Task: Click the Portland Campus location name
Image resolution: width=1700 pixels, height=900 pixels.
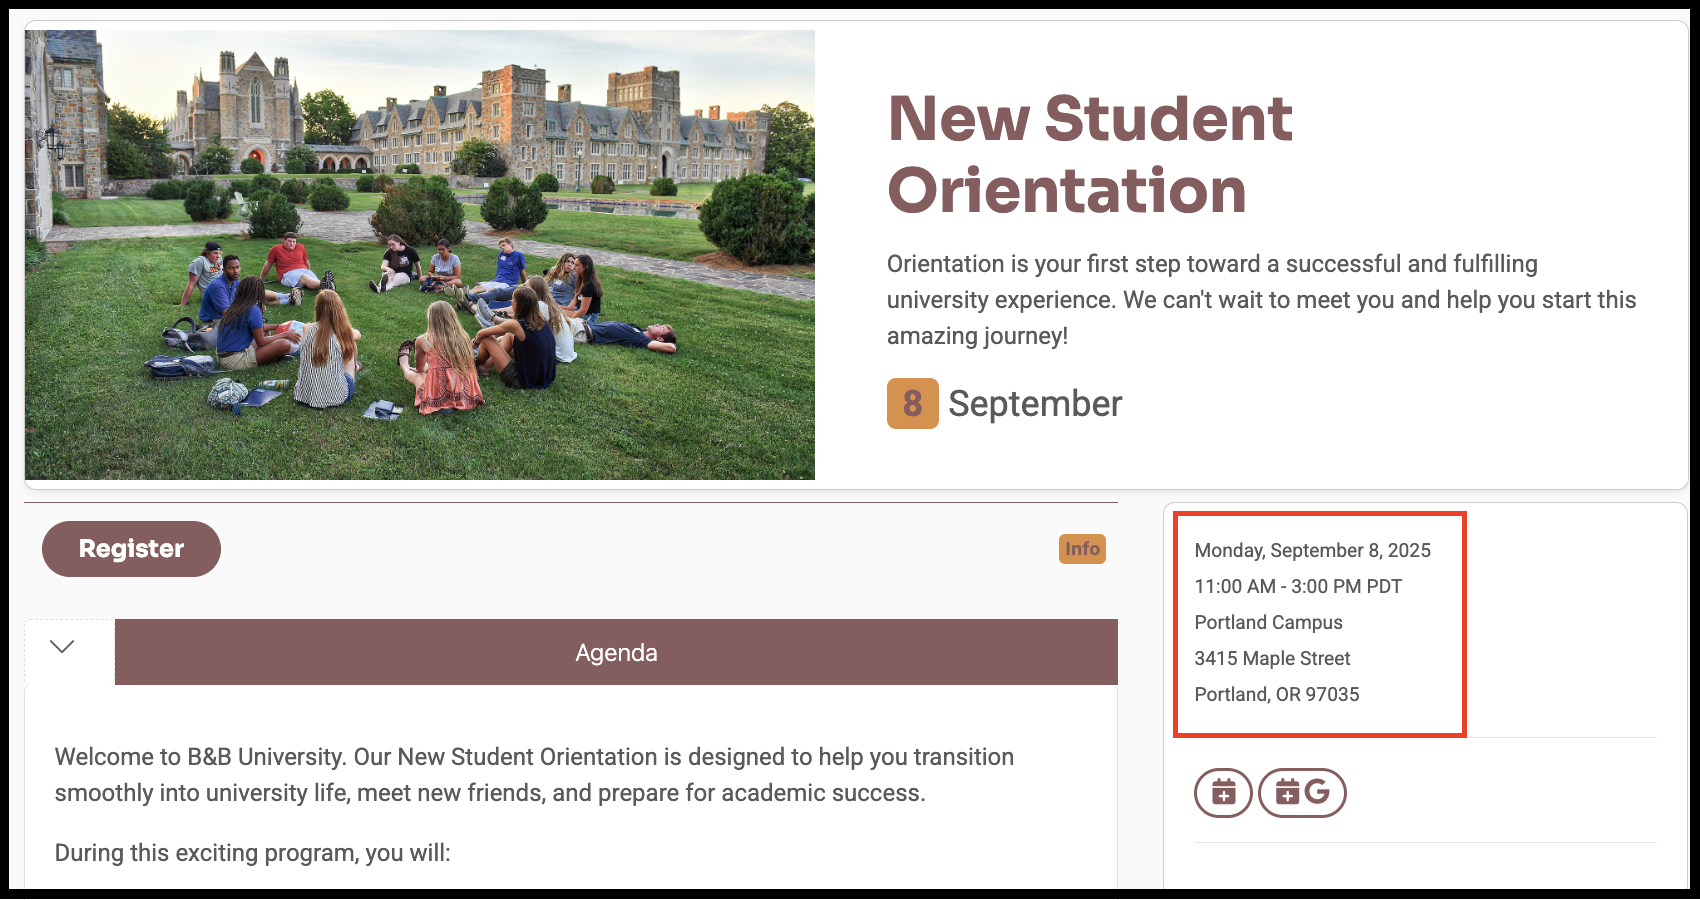Action: coord(1268,622)
